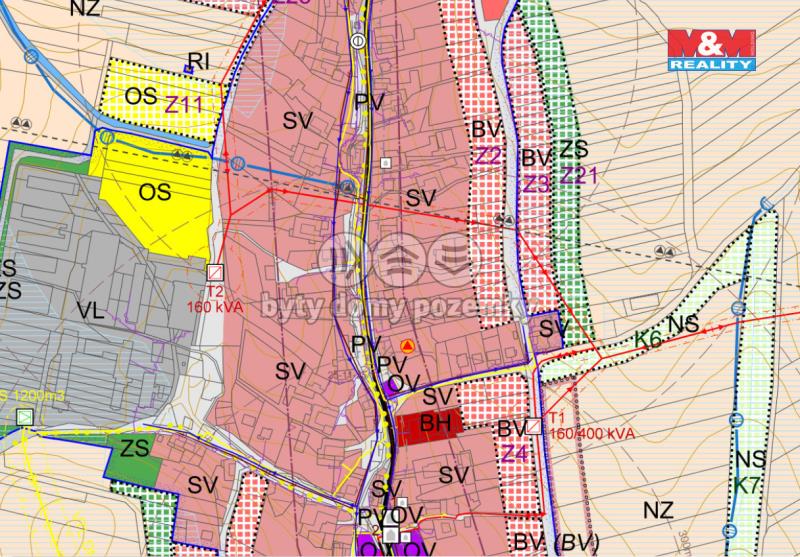This screenshot has width=800, height=557.
Task: Click the white circle symbol above PV road
Action: (358, 41)
